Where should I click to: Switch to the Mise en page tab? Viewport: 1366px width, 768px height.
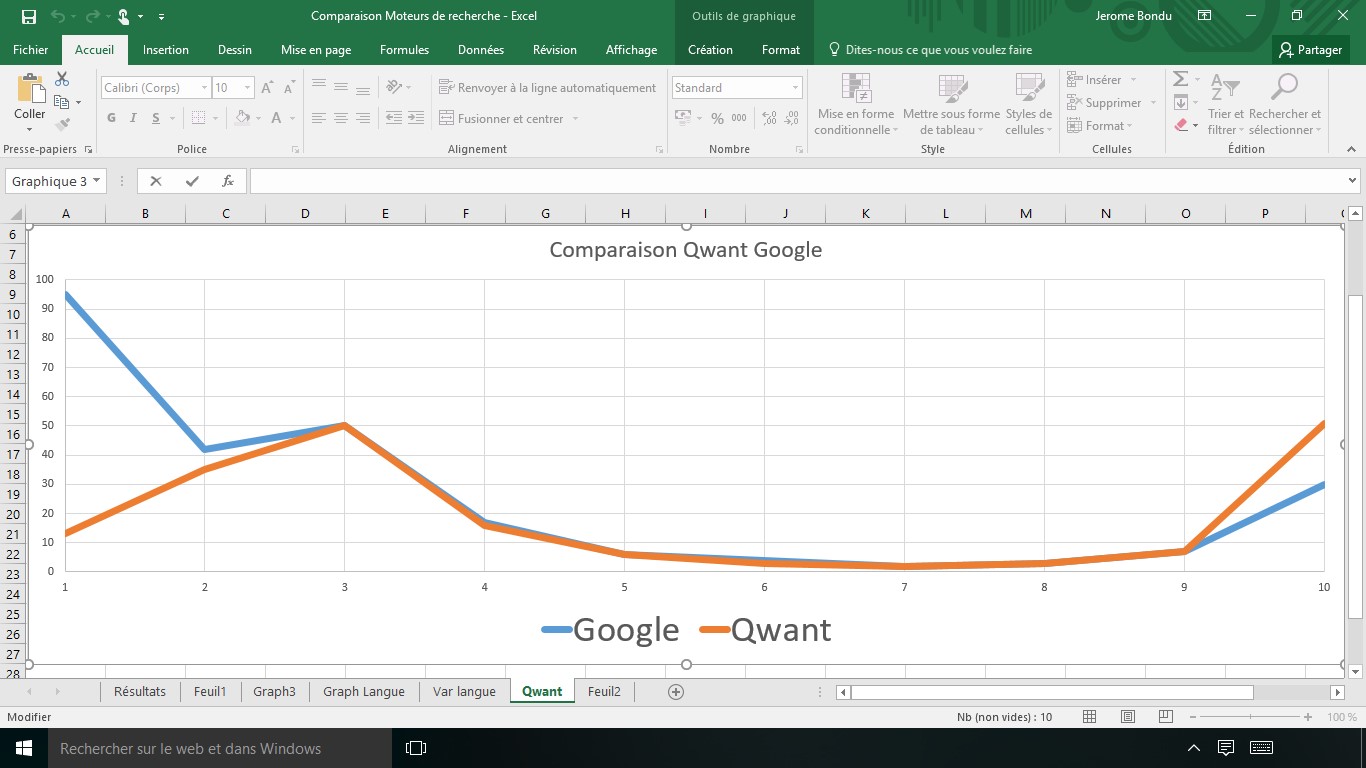[x=316, y=50]
